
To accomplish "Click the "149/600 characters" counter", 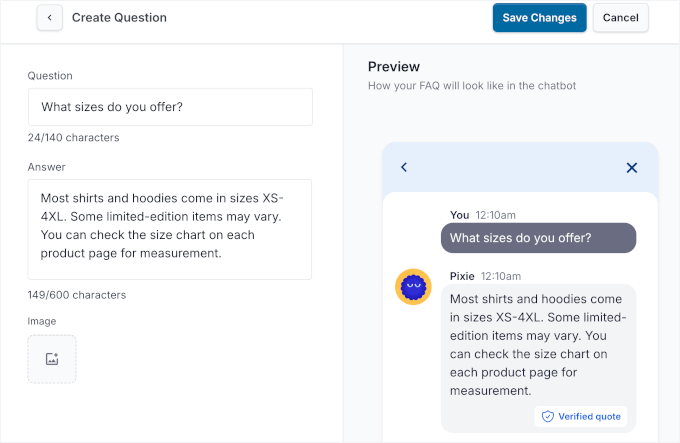I will coord(77,295).
